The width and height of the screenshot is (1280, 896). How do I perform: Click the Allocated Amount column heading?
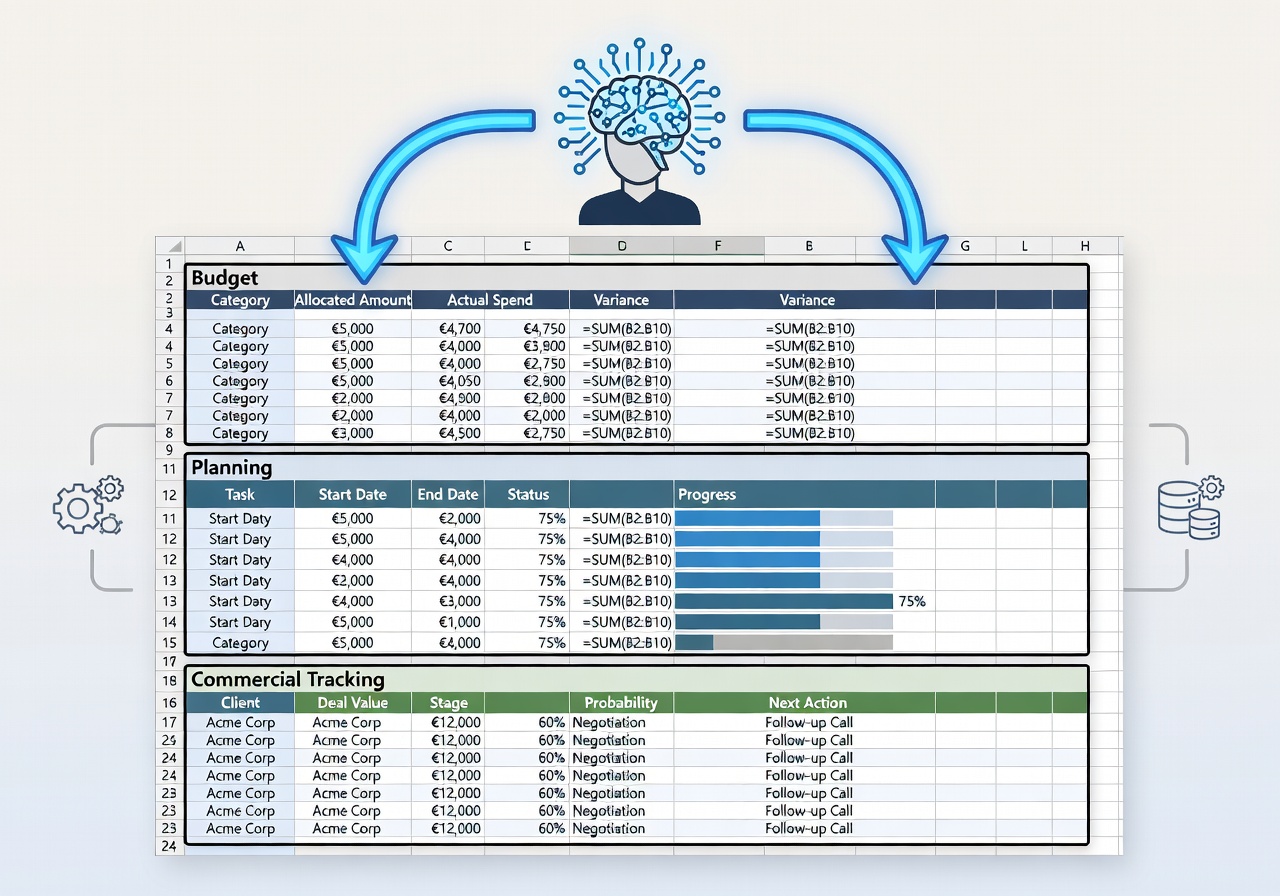353,300
